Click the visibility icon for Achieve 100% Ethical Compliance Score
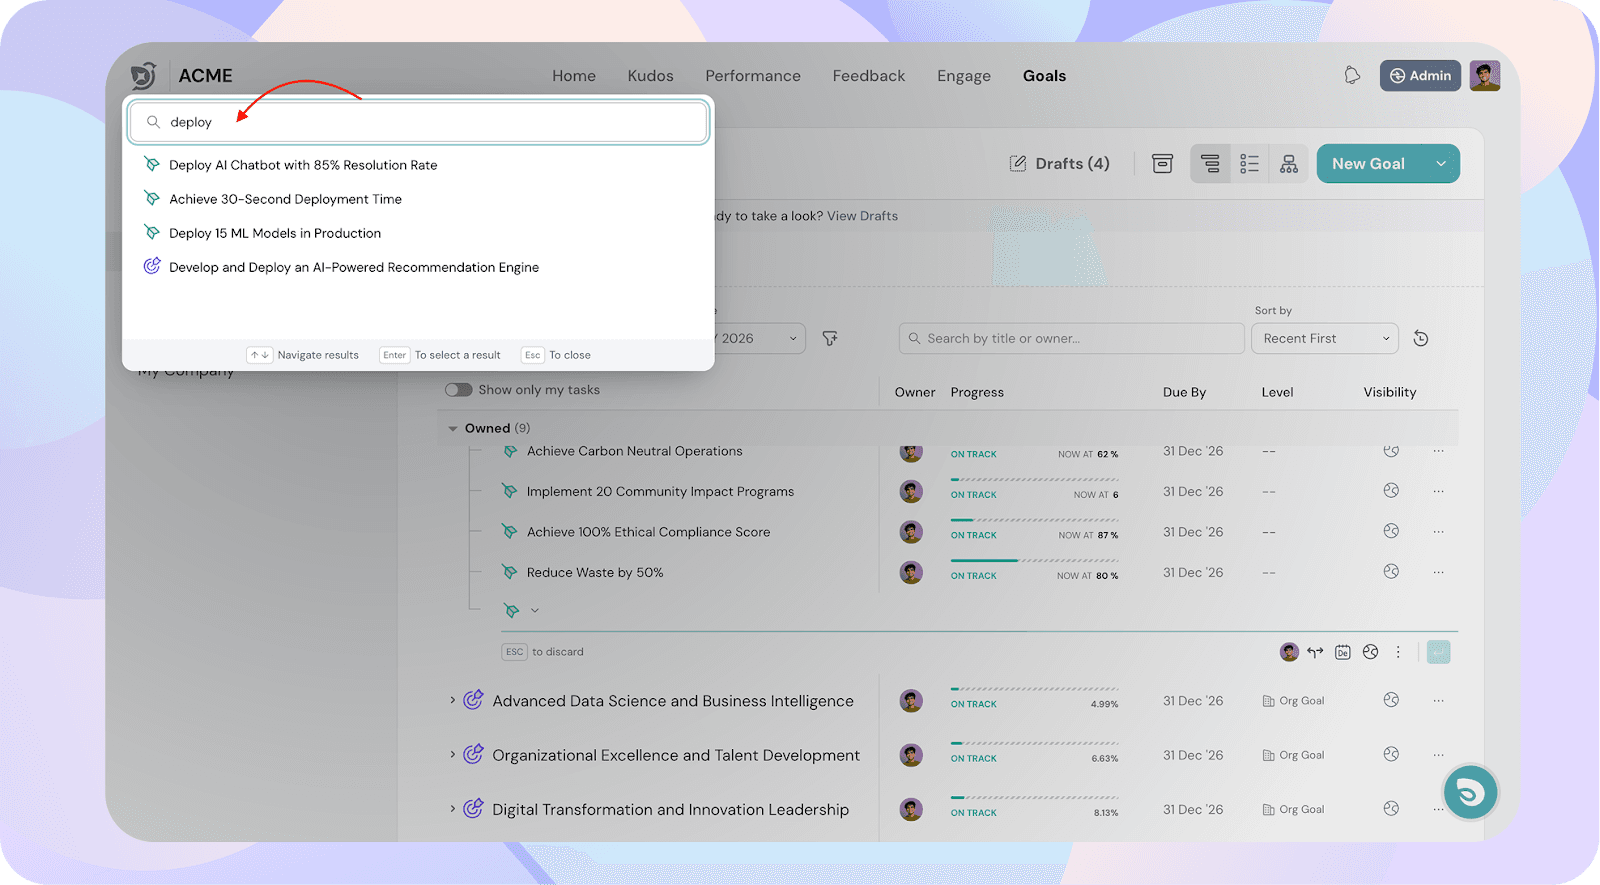 [1391, 531]
